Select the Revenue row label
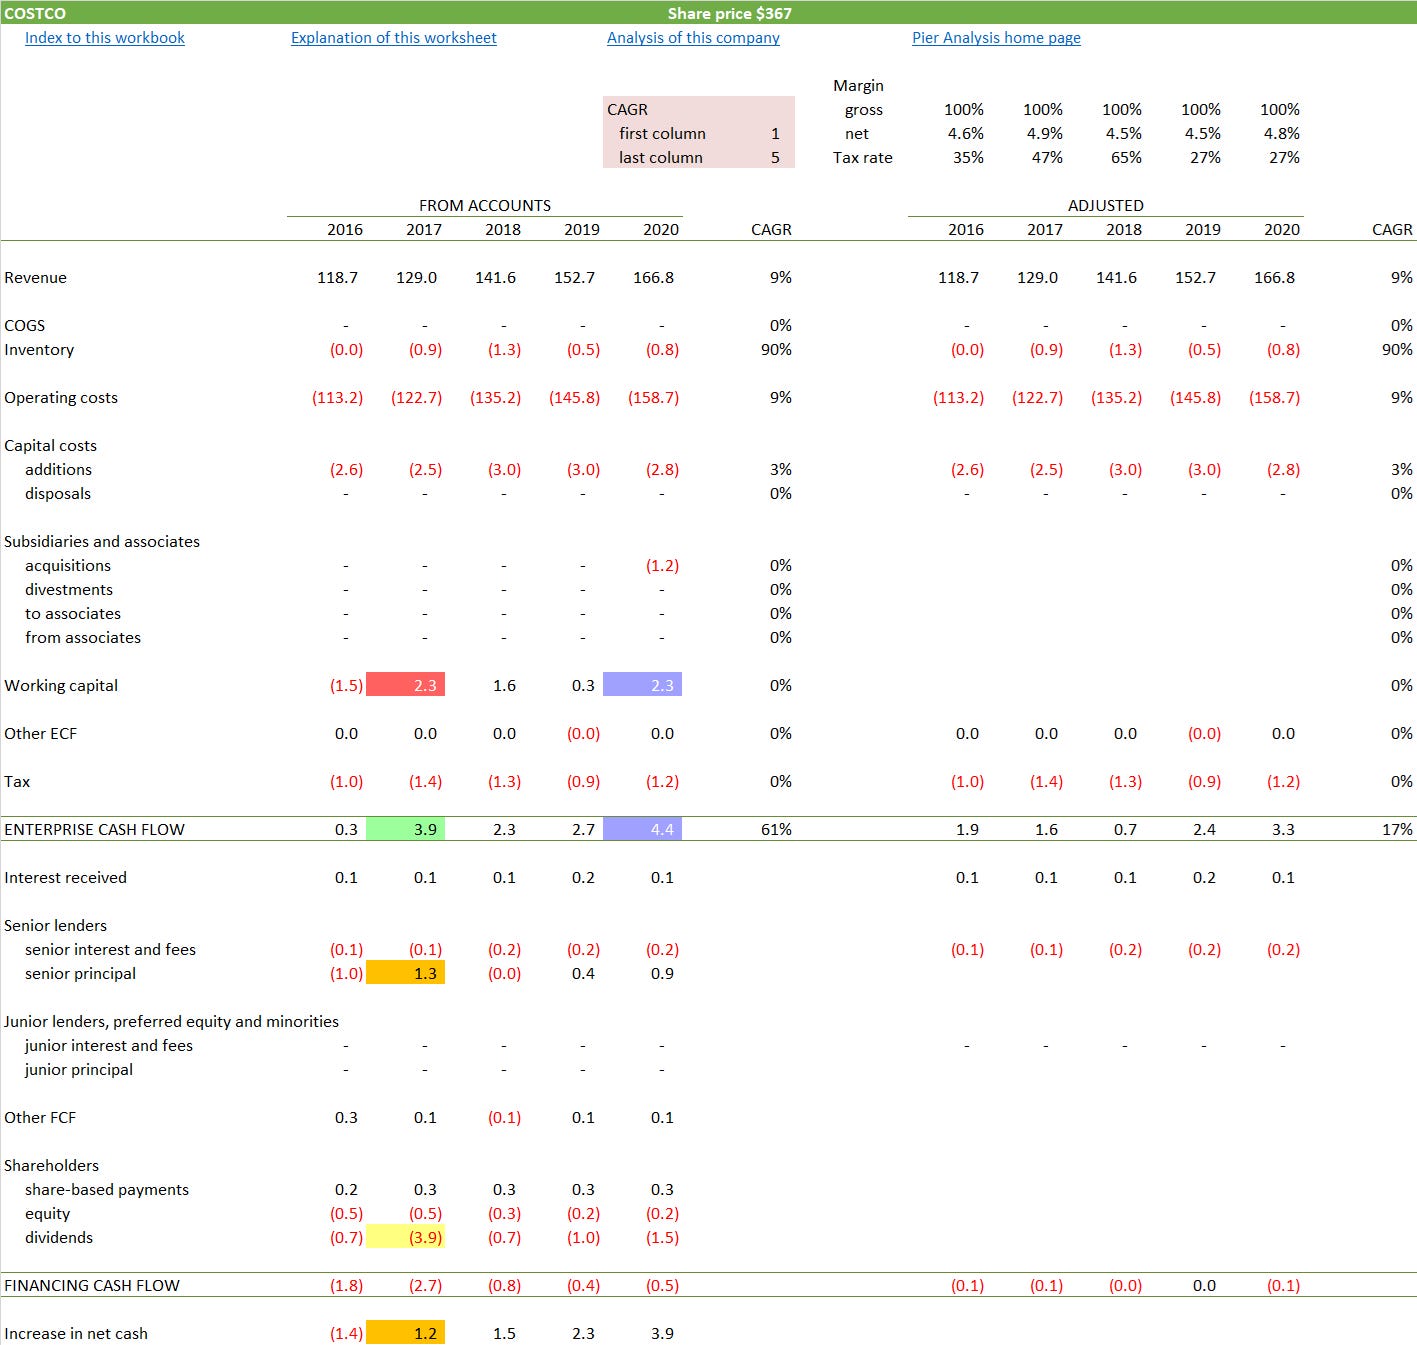 coord(35,277)
